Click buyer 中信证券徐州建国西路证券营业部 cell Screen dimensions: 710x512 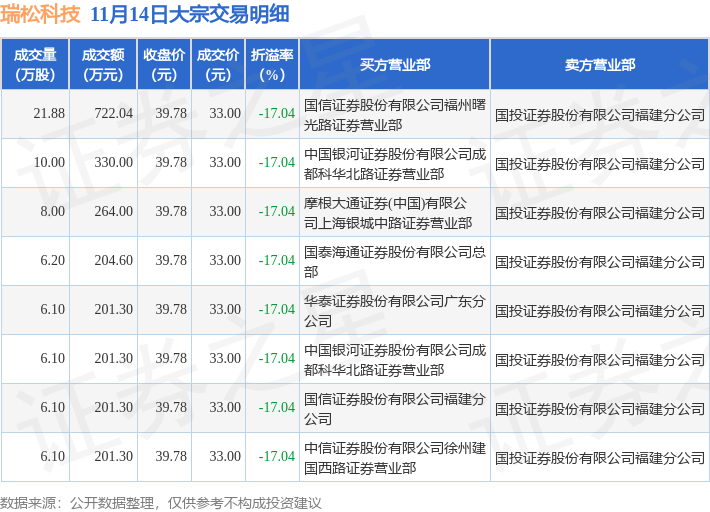pos(395,458)
